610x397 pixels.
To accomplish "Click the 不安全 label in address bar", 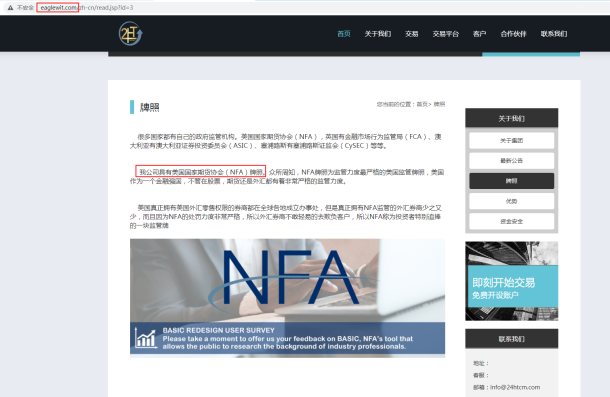I will (x=25, y=7).
